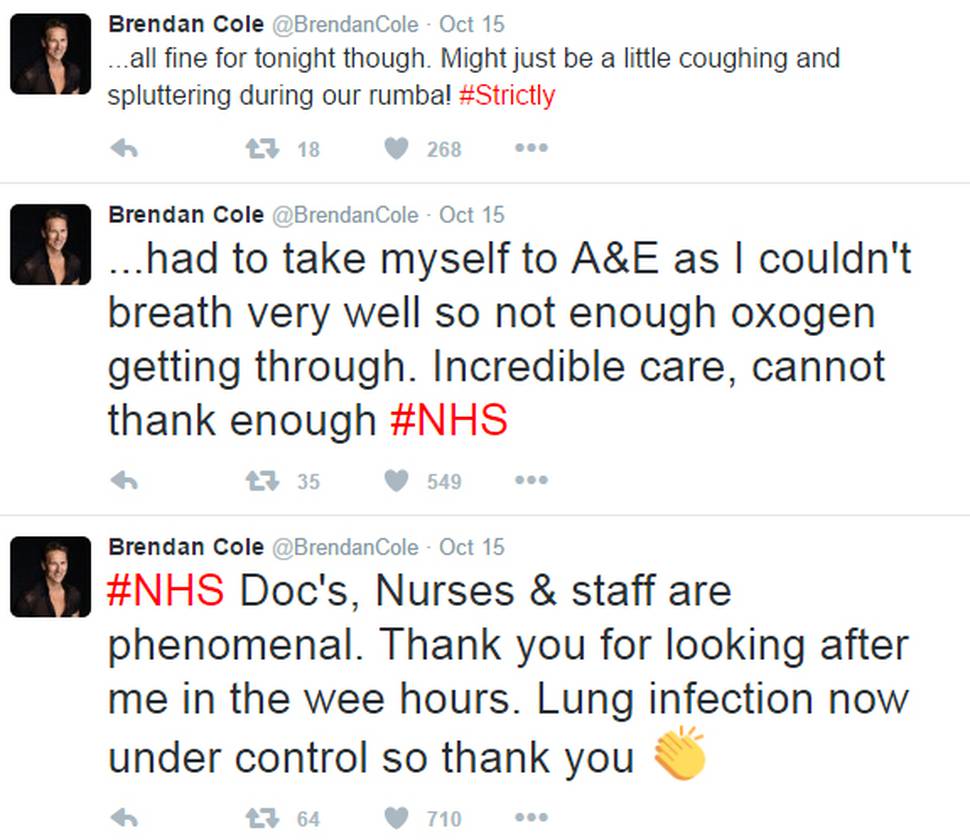Screen dimensions: 970x840
Task: Open more options on the rumba tweet
Action: click(x=531, y=148)
